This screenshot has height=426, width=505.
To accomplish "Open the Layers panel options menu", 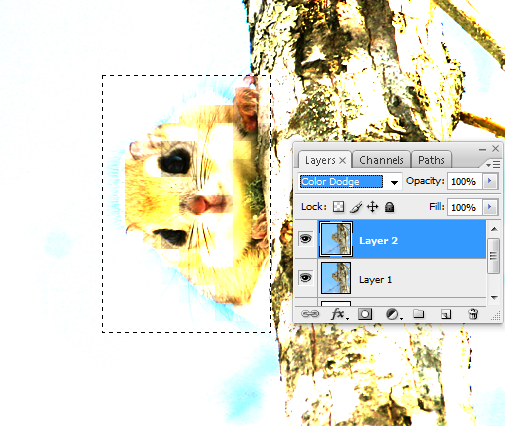I will [x=493, y=165].
